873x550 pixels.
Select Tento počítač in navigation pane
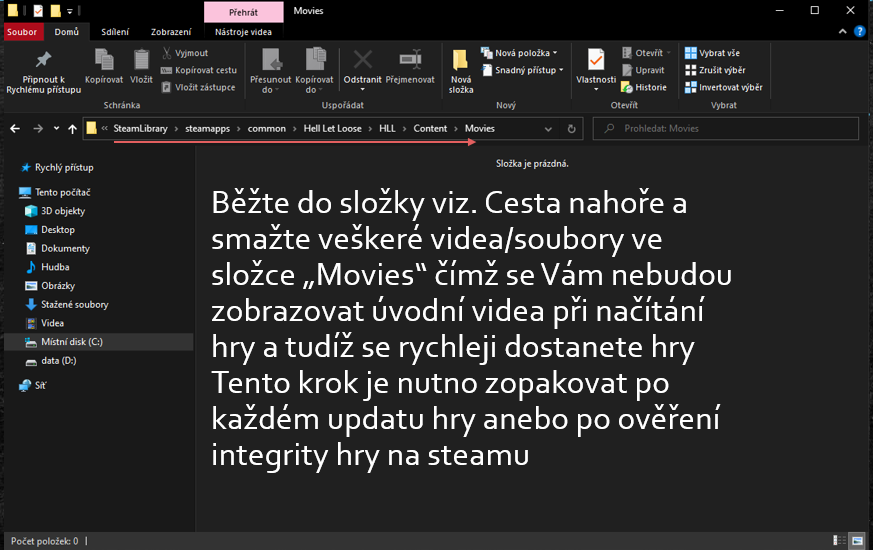click(x=62, y=193)
